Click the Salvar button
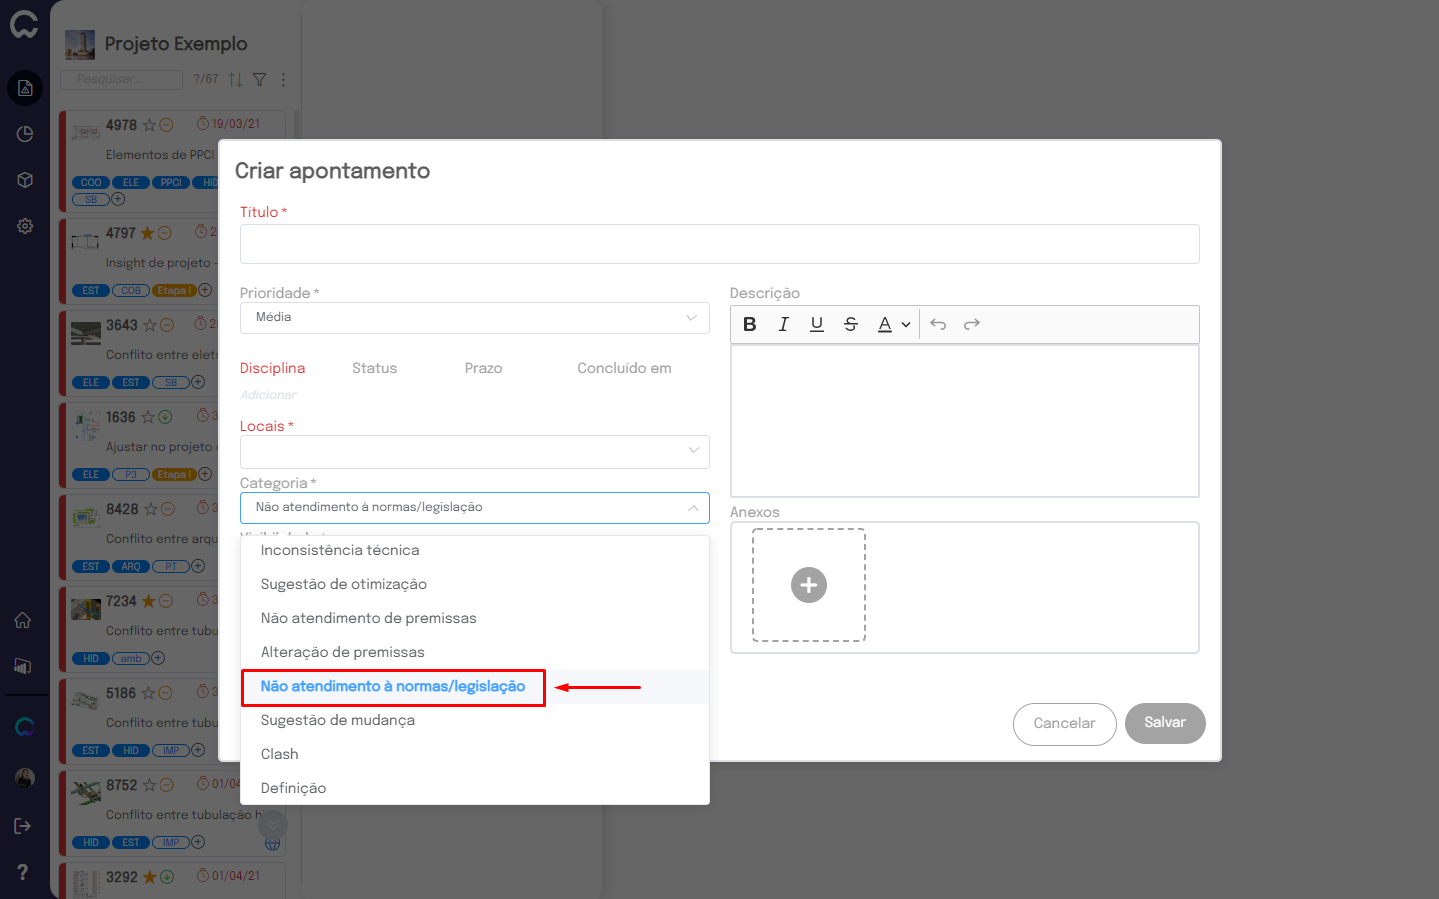Image resolution: width=1439 pixels, height=899 pixels. click(1164, 723)
